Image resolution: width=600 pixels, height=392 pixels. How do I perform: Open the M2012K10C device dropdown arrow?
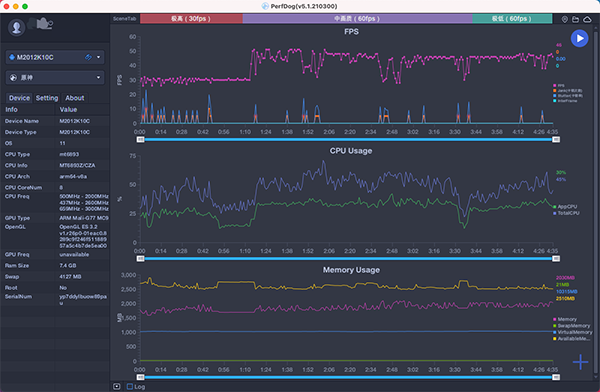98,57
